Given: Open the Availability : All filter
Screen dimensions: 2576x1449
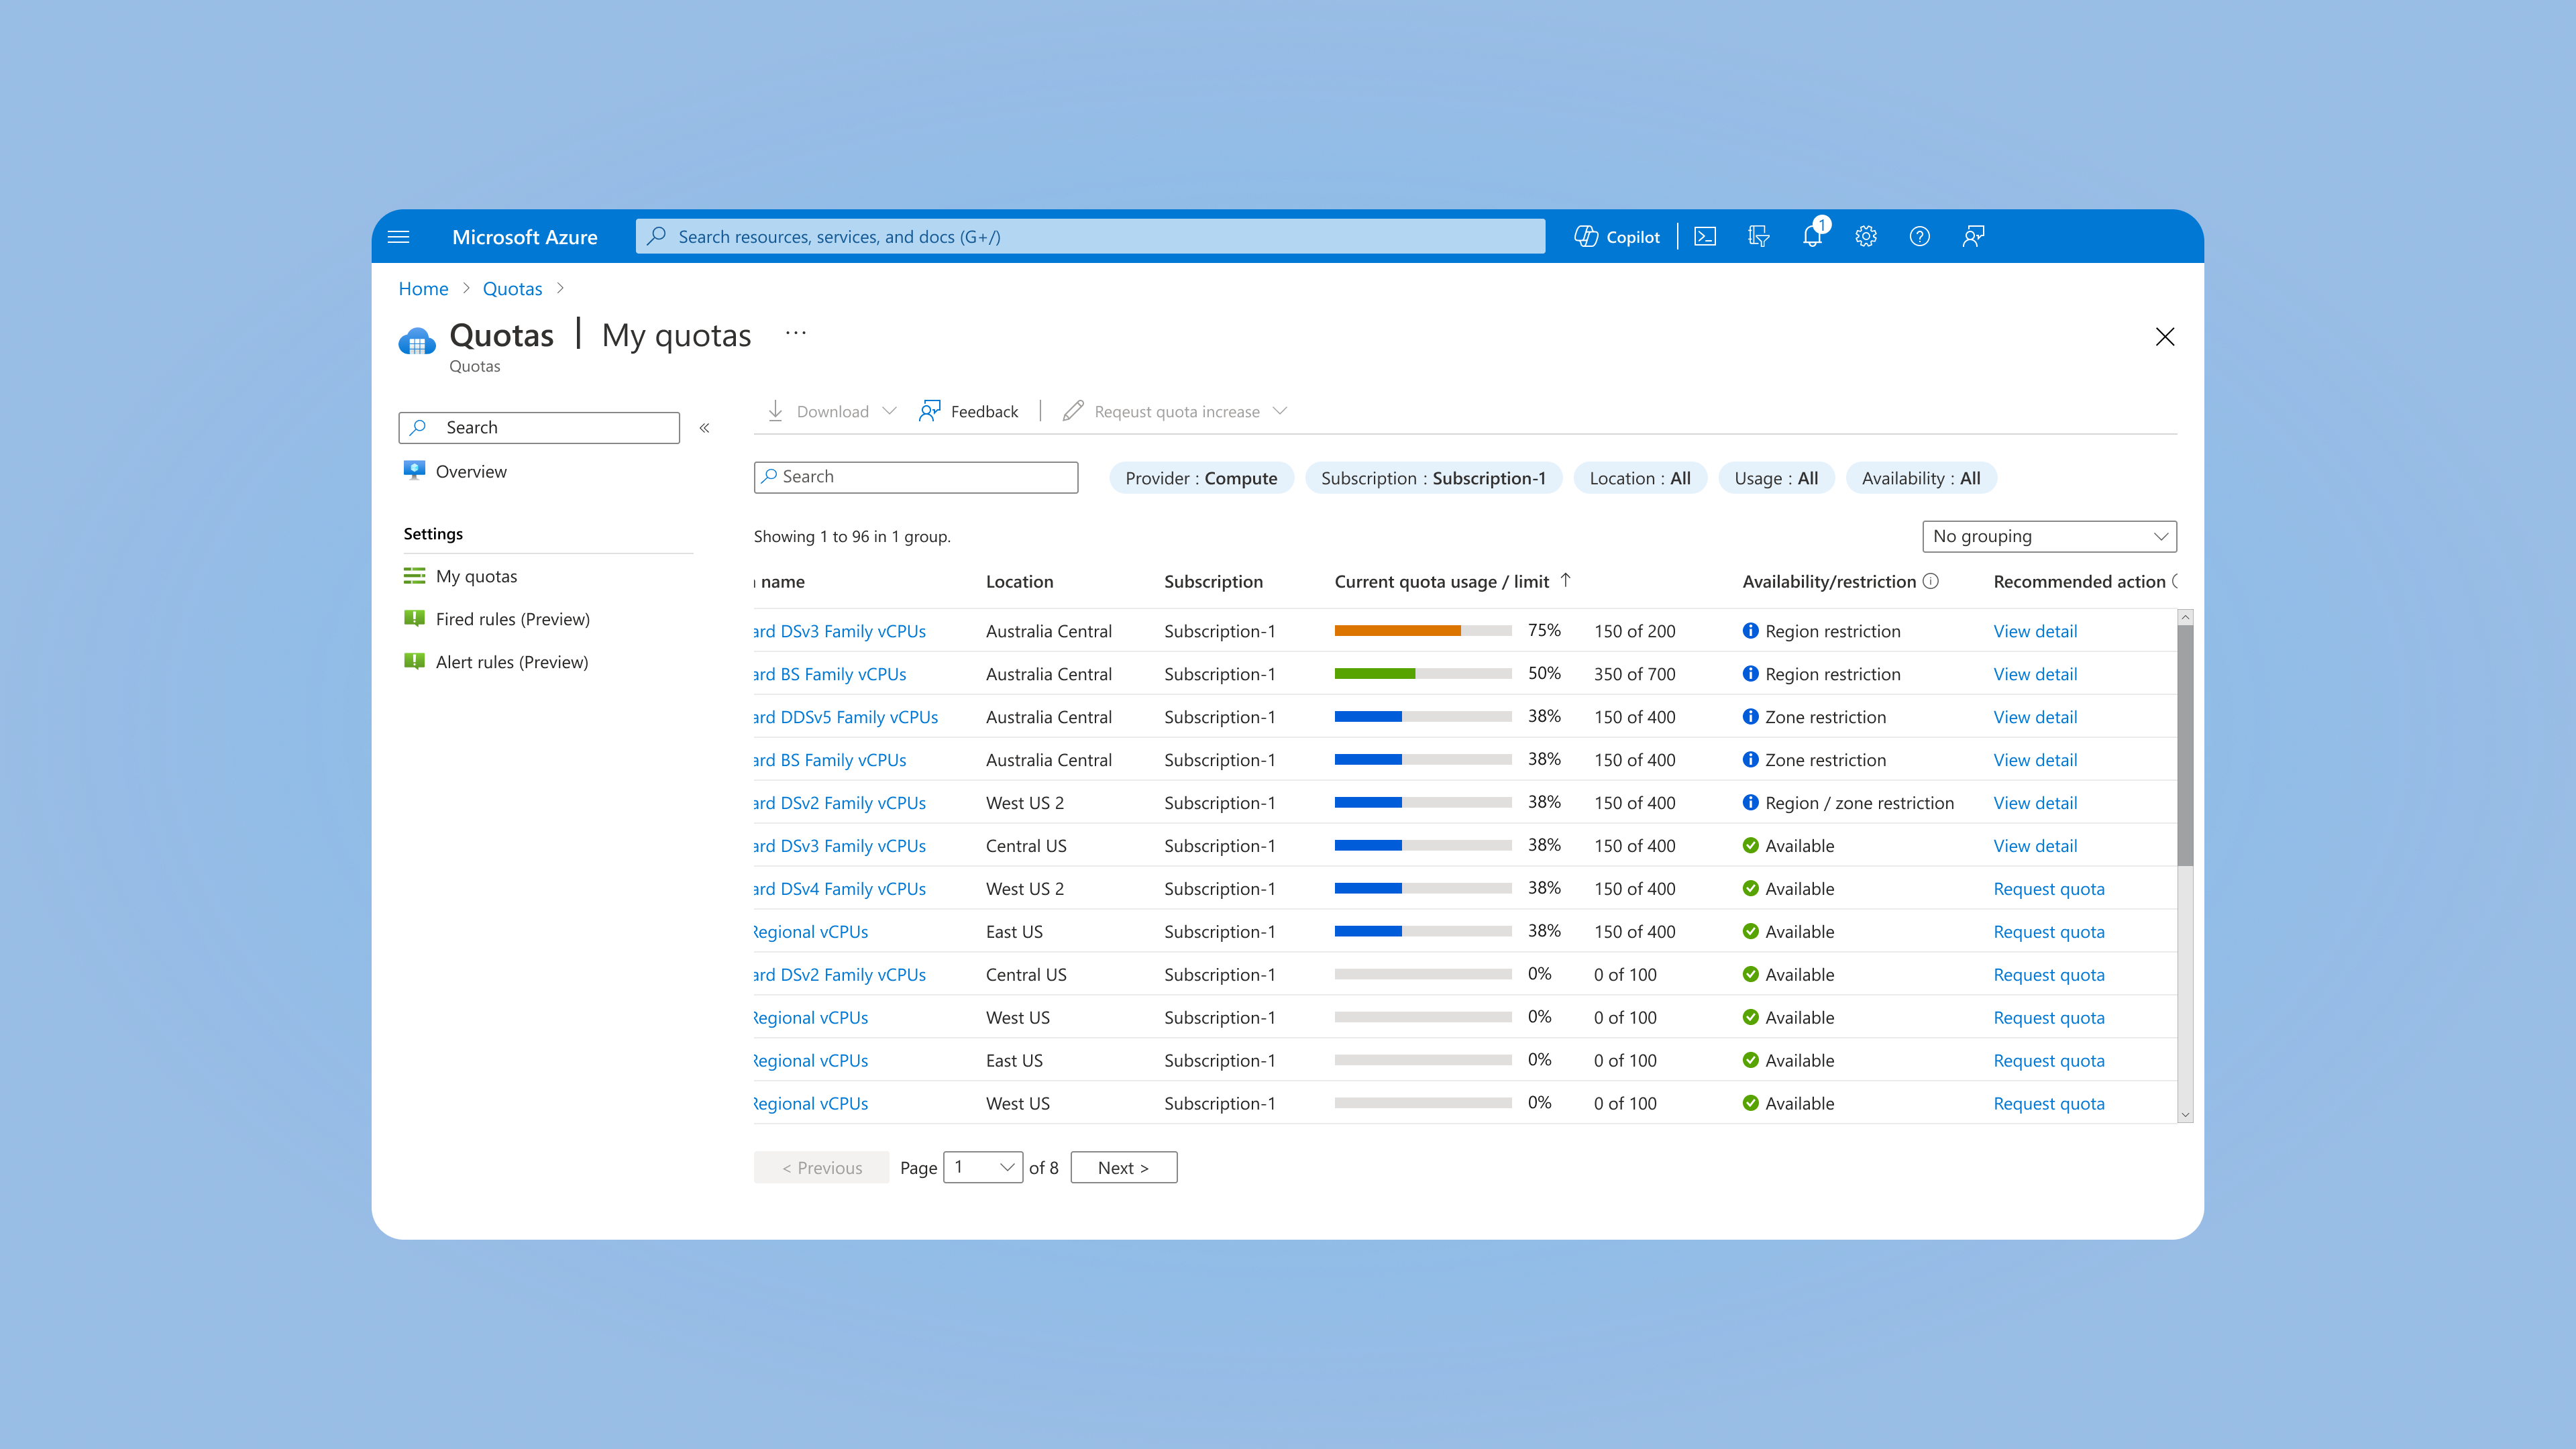Looking at the screenshot, I should point(1921,478).
